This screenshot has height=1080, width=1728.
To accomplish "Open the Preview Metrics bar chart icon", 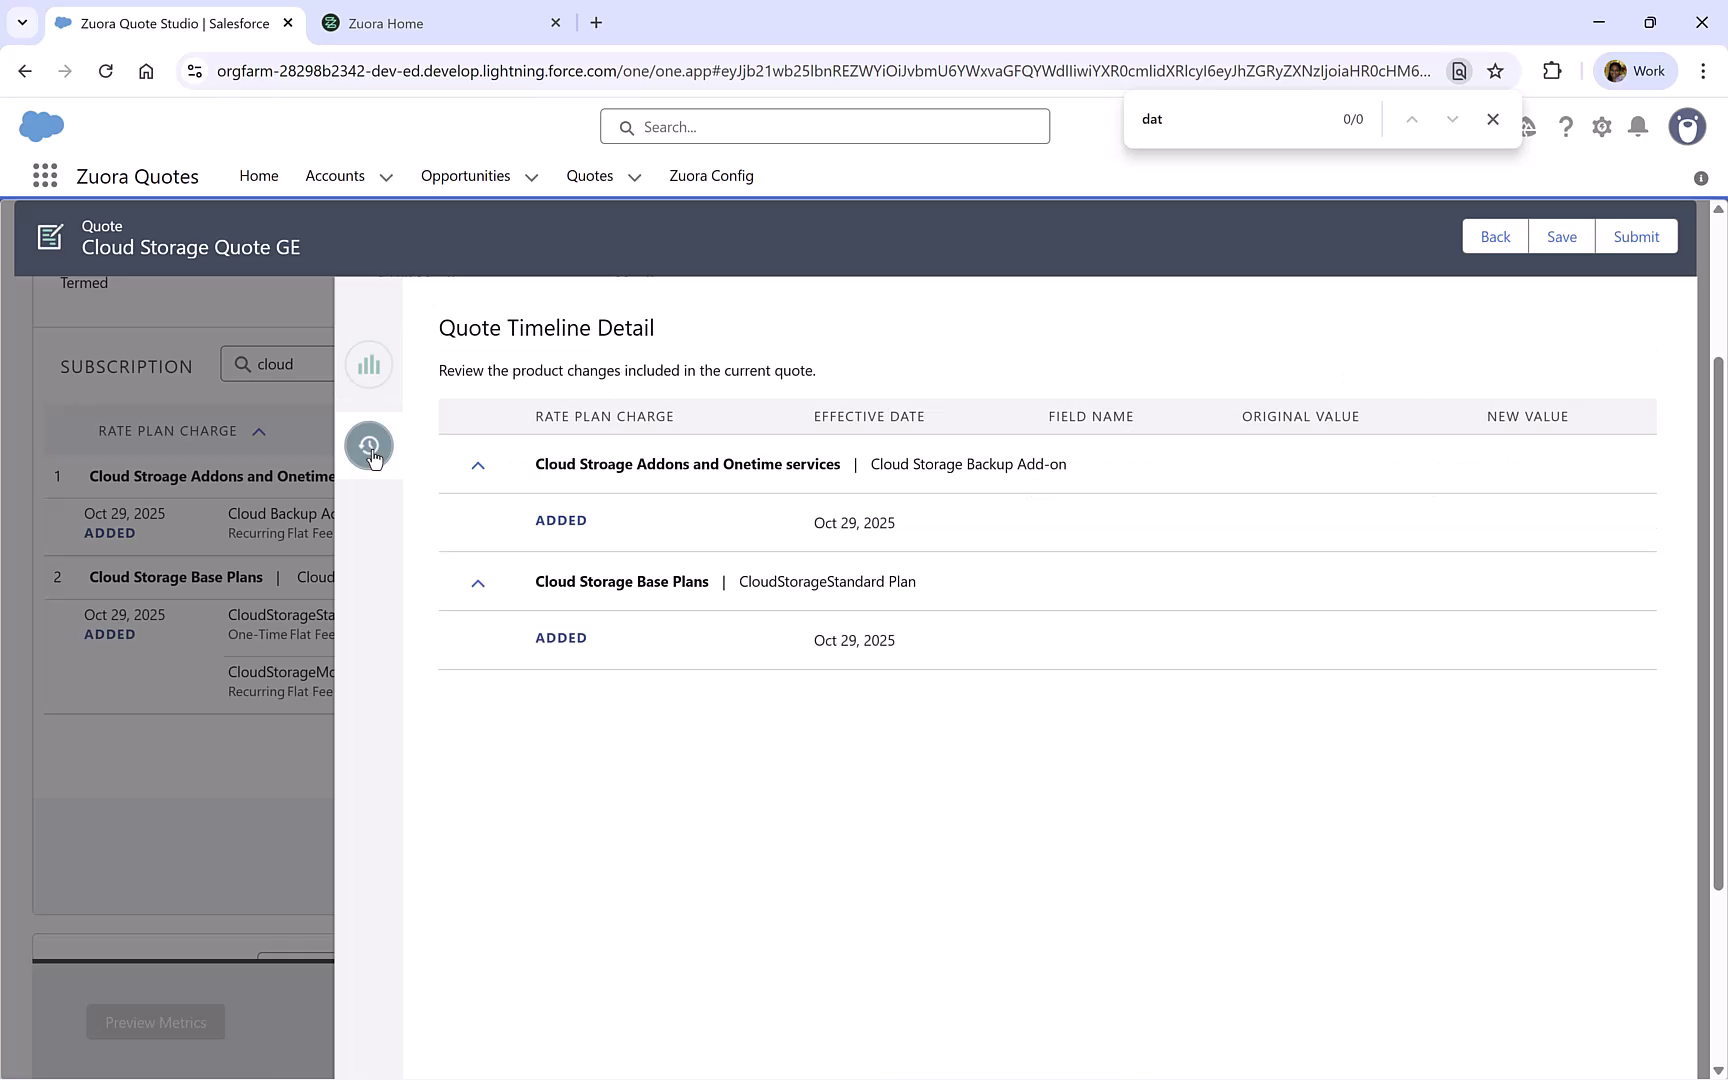I will click(369, 364).
